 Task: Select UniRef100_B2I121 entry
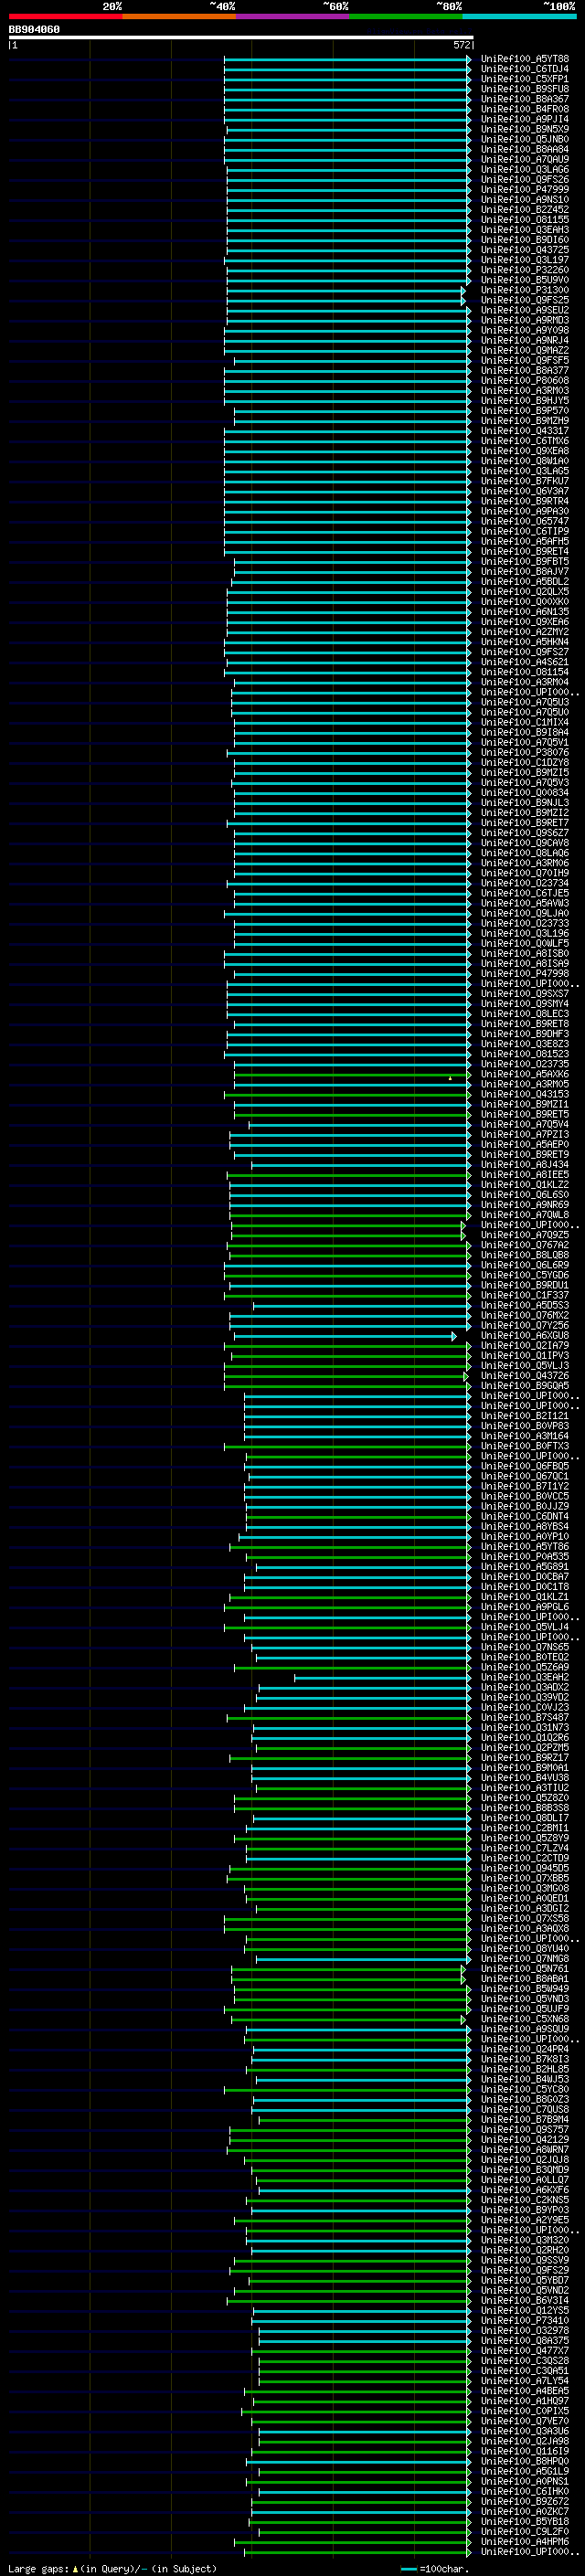525,1416
